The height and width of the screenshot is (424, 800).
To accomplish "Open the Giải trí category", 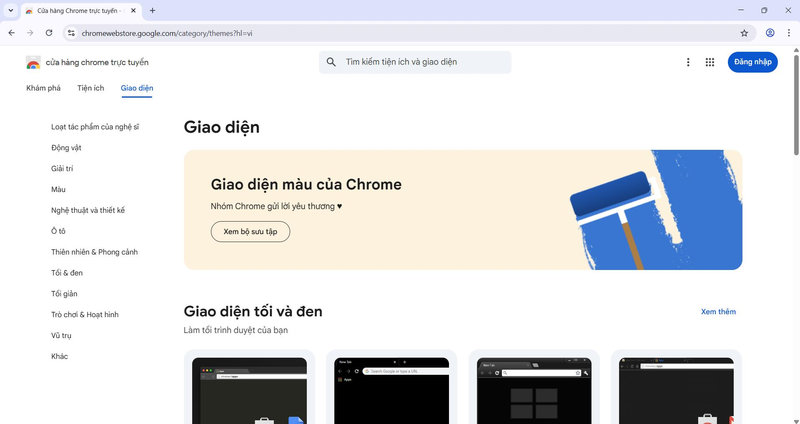I will tap(62, 169).
